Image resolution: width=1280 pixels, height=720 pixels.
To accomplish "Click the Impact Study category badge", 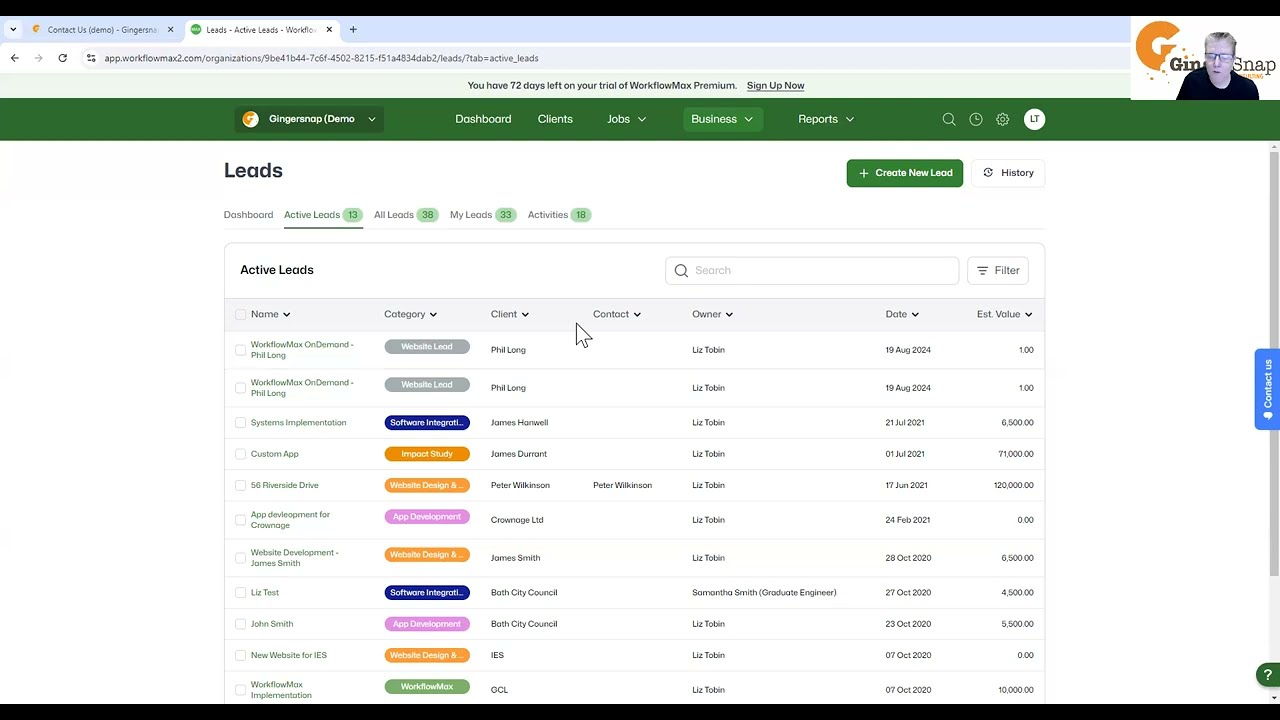I will click(x=427, y=454).
